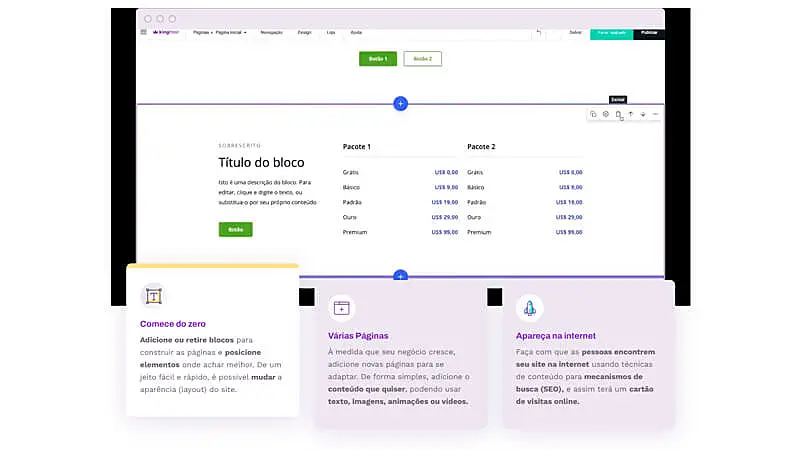Open the Design menu
This screenshot has width=800, height=450.
point(305,32)
